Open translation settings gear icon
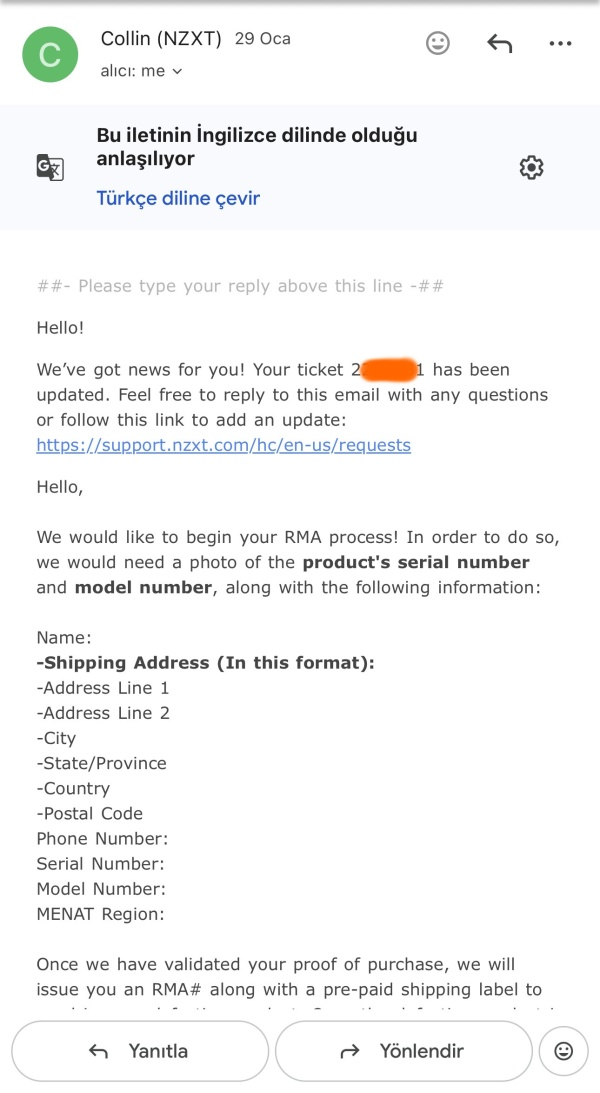This screenshot has height=1093, width=600. (531, 167)
